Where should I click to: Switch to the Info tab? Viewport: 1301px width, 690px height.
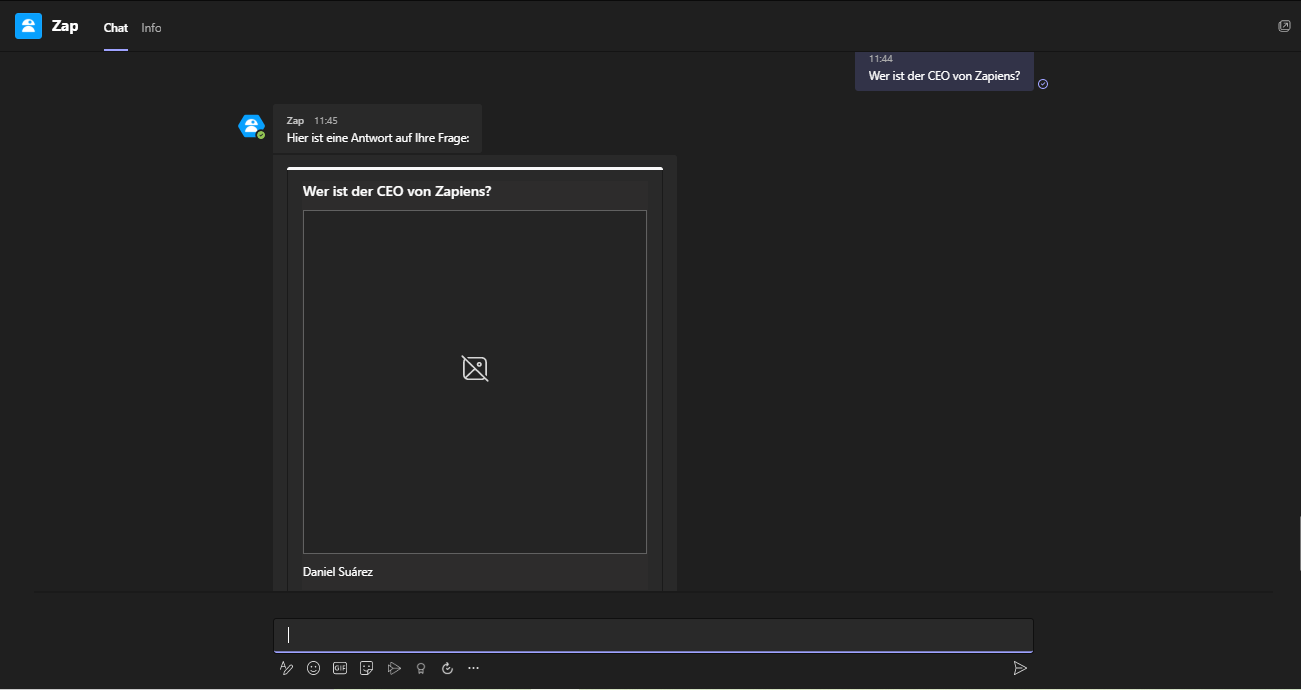151,28
